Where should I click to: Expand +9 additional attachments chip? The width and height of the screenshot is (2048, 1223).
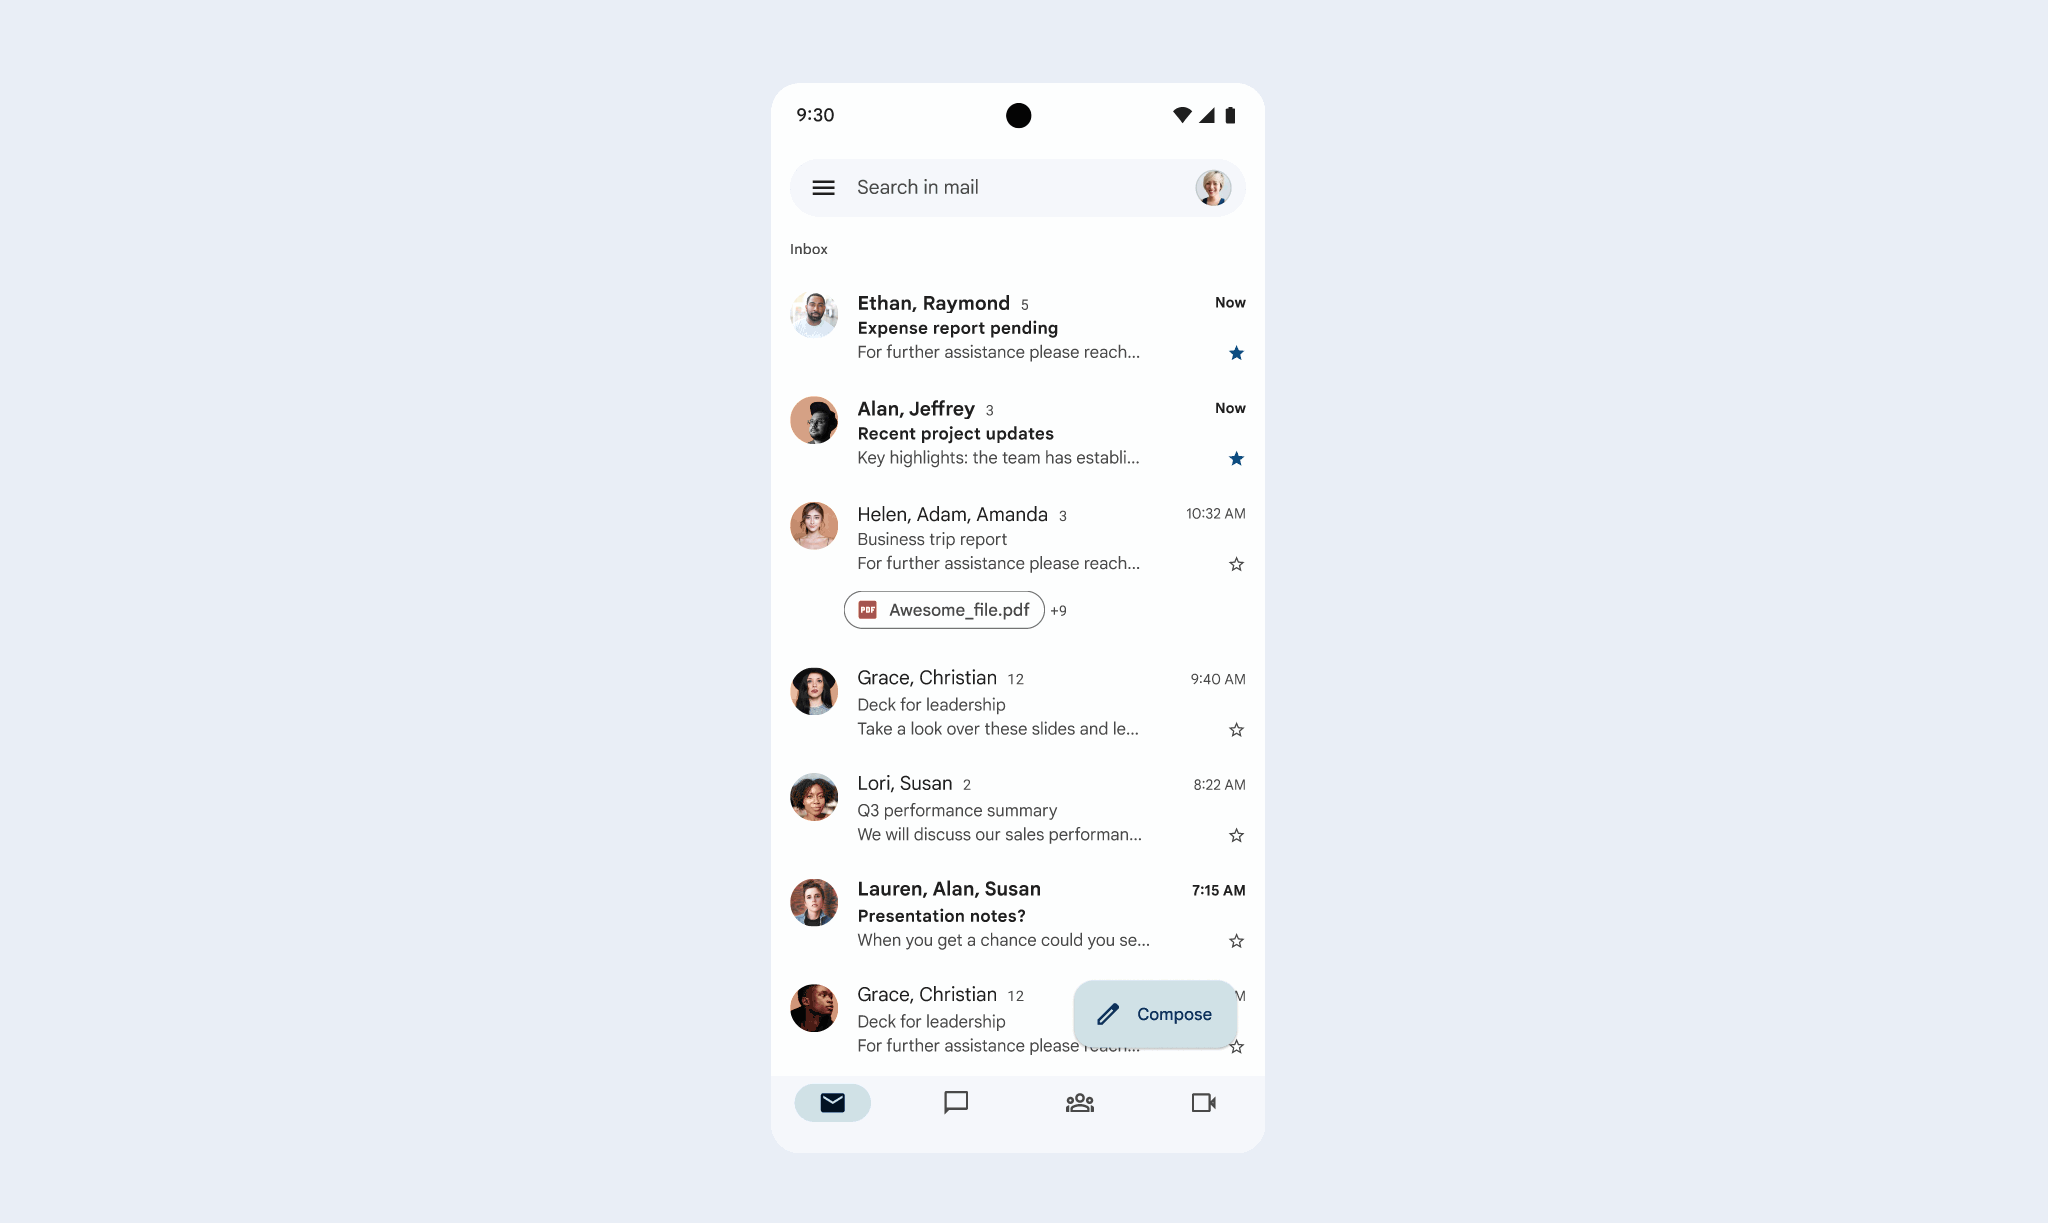tap(1060, 610)
